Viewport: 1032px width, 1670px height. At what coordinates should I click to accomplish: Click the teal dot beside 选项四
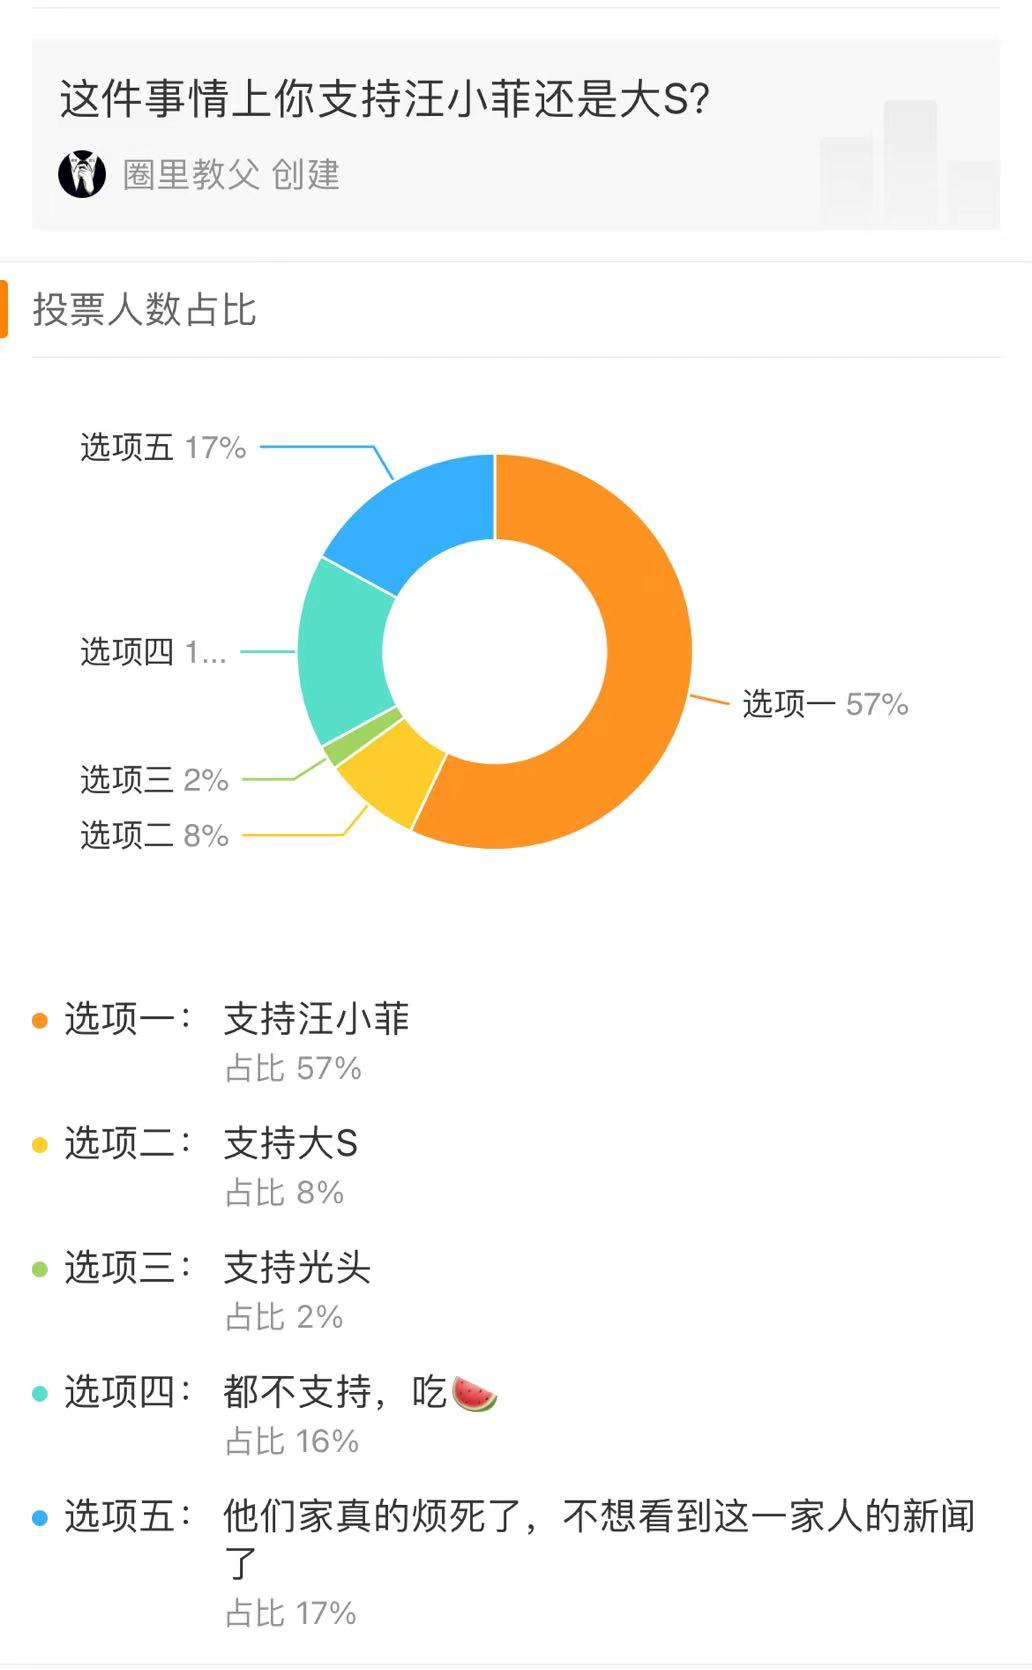[38, 1392]
